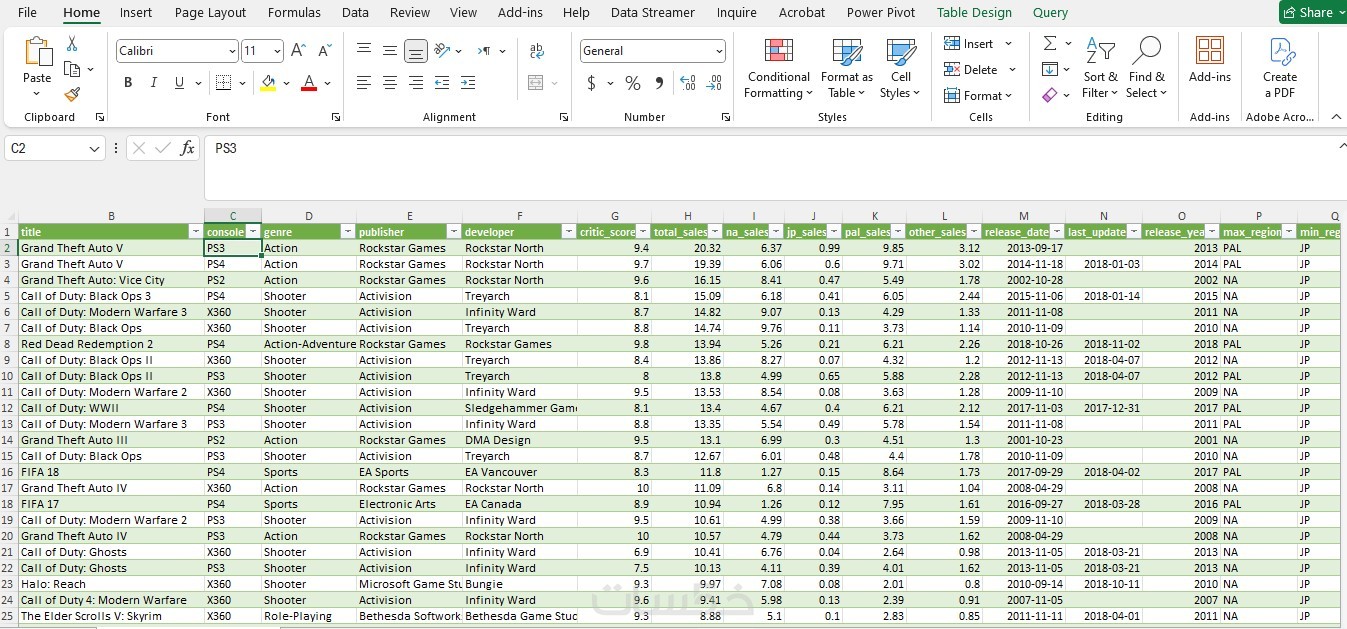Open the filter dropdown on the genre column
This screenshot has height=629, width=1347.
click(x=348, y=231)
